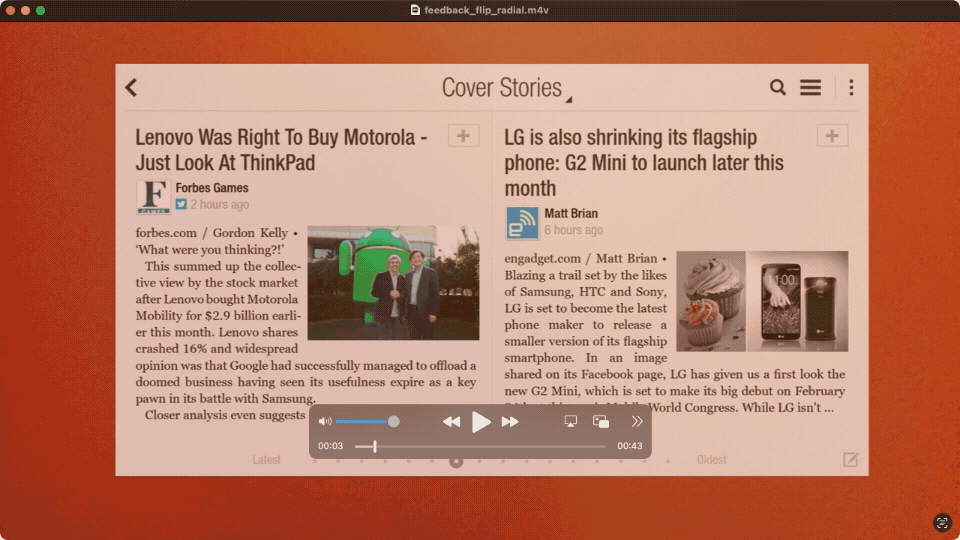
Task: Fast forward the video
Action: point(510,422)
